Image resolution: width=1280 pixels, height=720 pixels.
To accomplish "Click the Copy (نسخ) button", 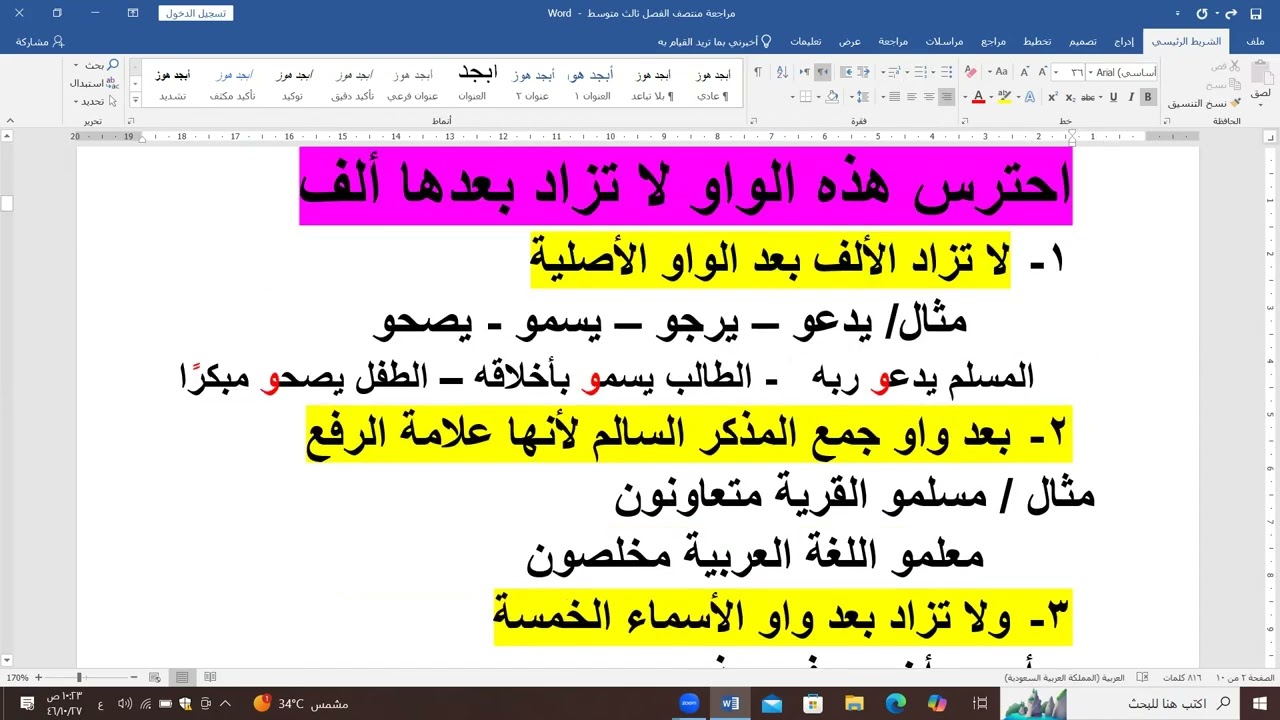I will tap(1221, 85).
